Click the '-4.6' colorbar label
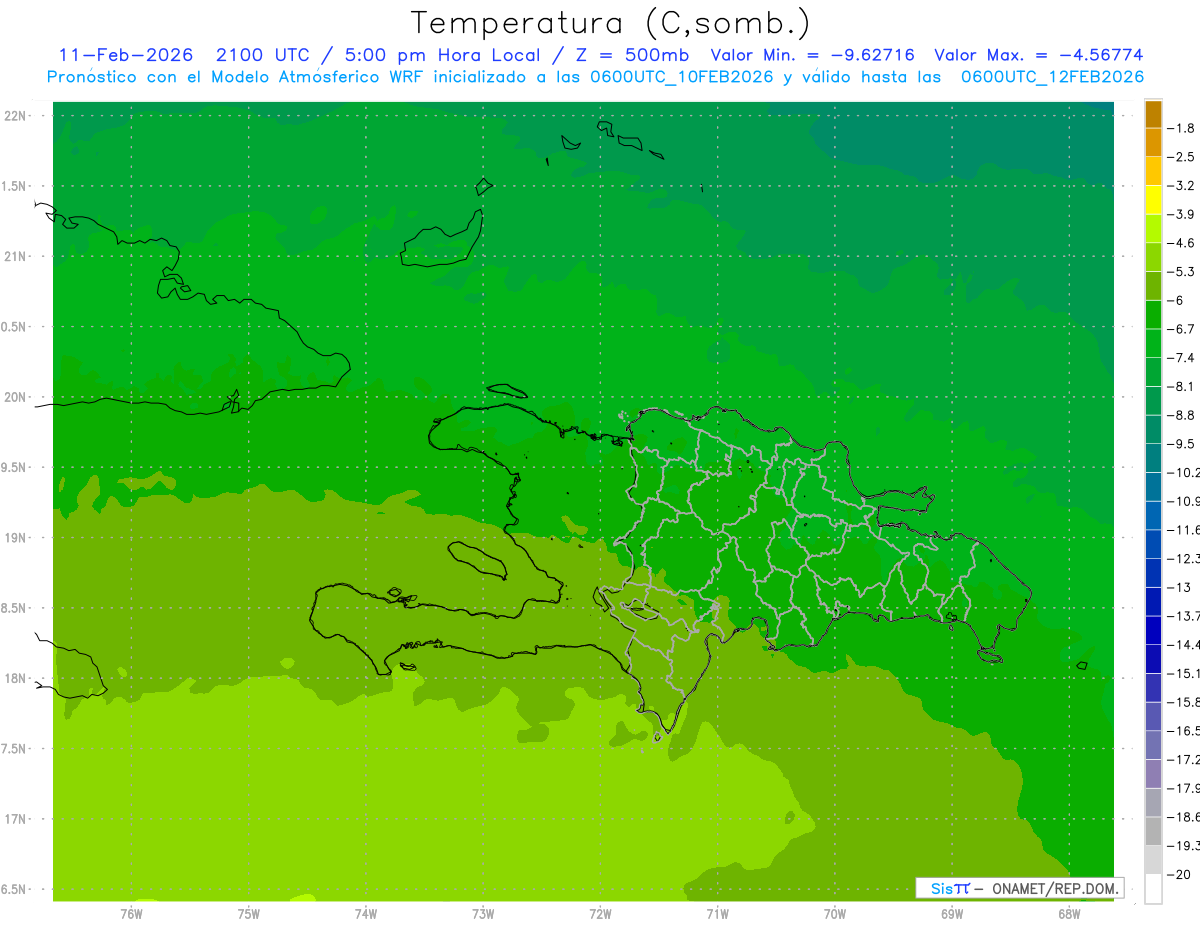 pyautogui.click(x=1183, y=243)
